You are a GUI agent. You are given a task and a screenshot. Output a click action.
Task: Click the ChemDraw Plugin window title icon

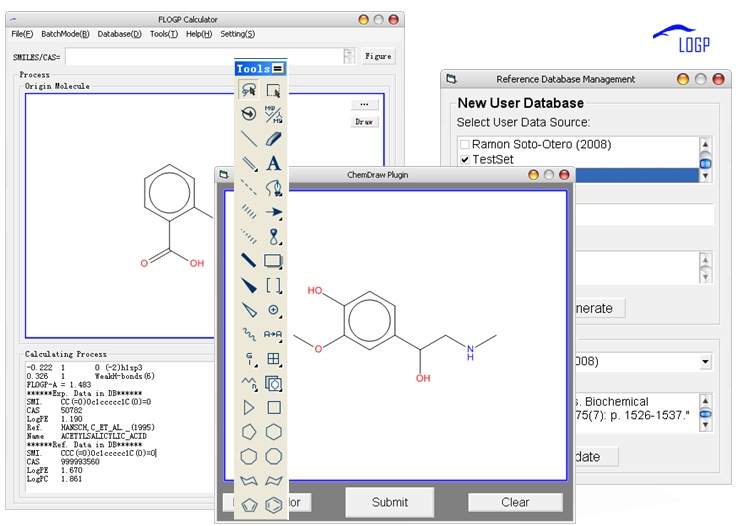click(x=224, y=175)
